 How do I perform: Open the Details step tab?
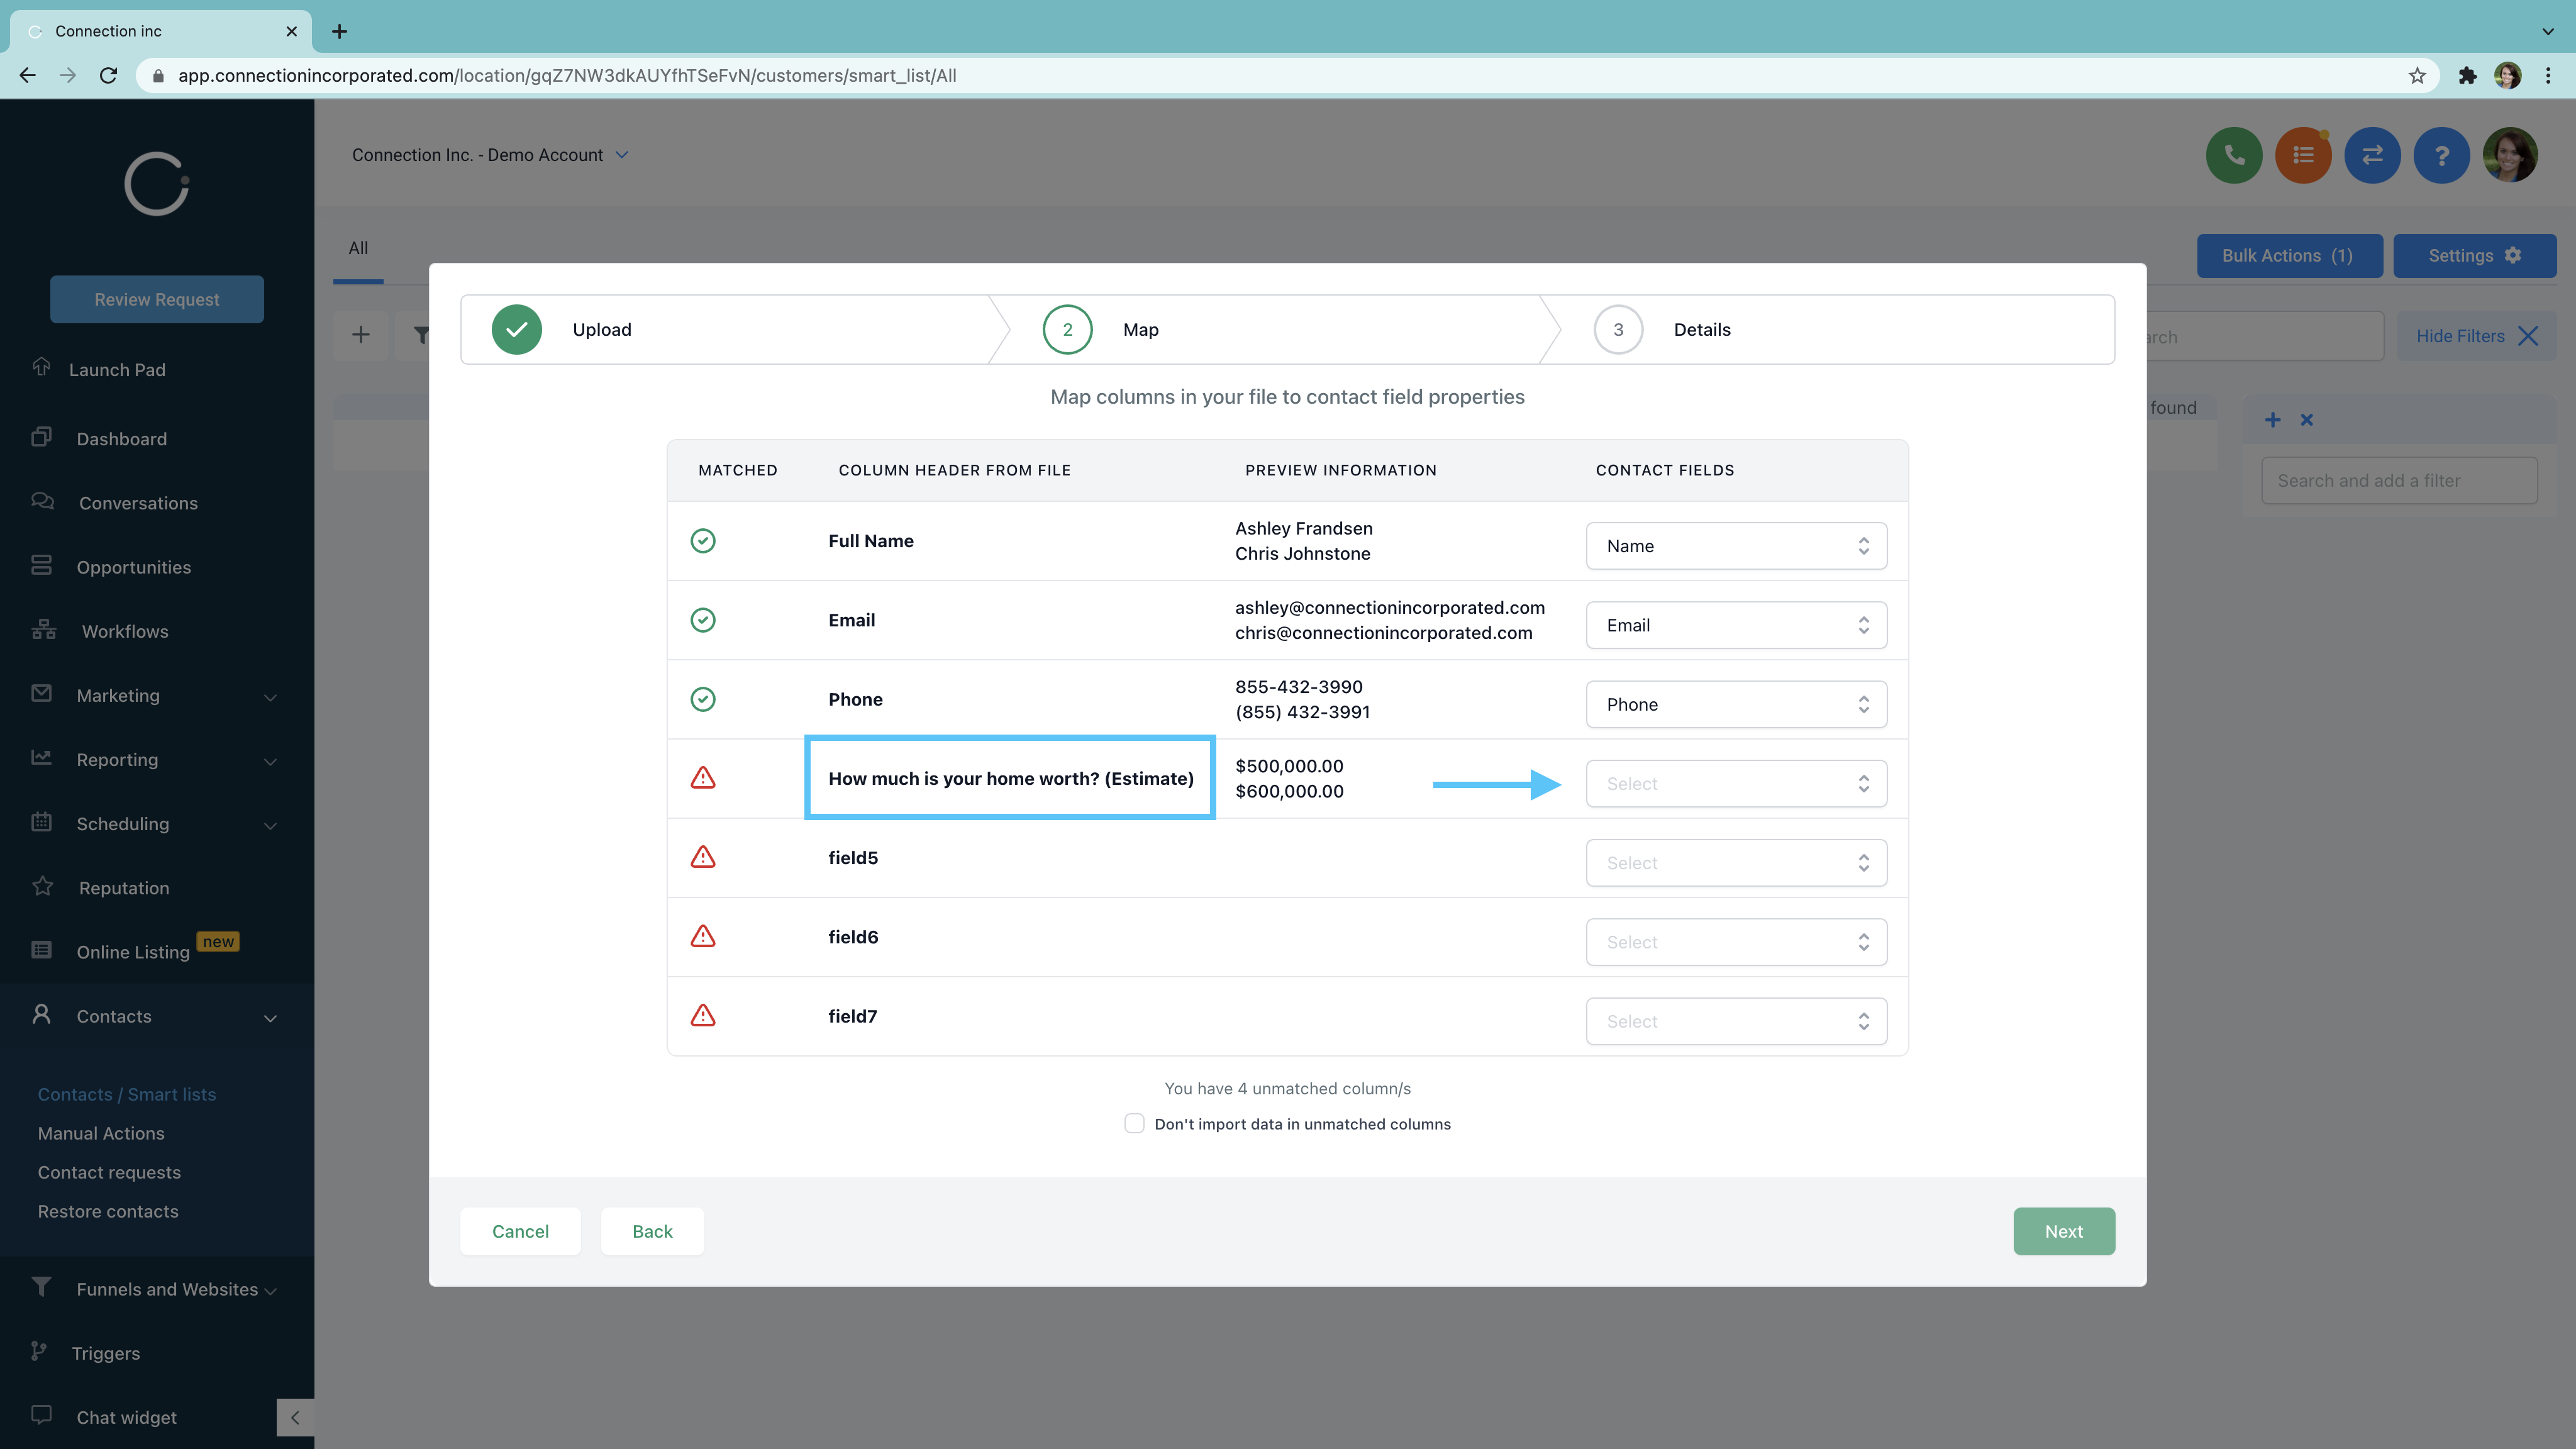[1700, 329]
